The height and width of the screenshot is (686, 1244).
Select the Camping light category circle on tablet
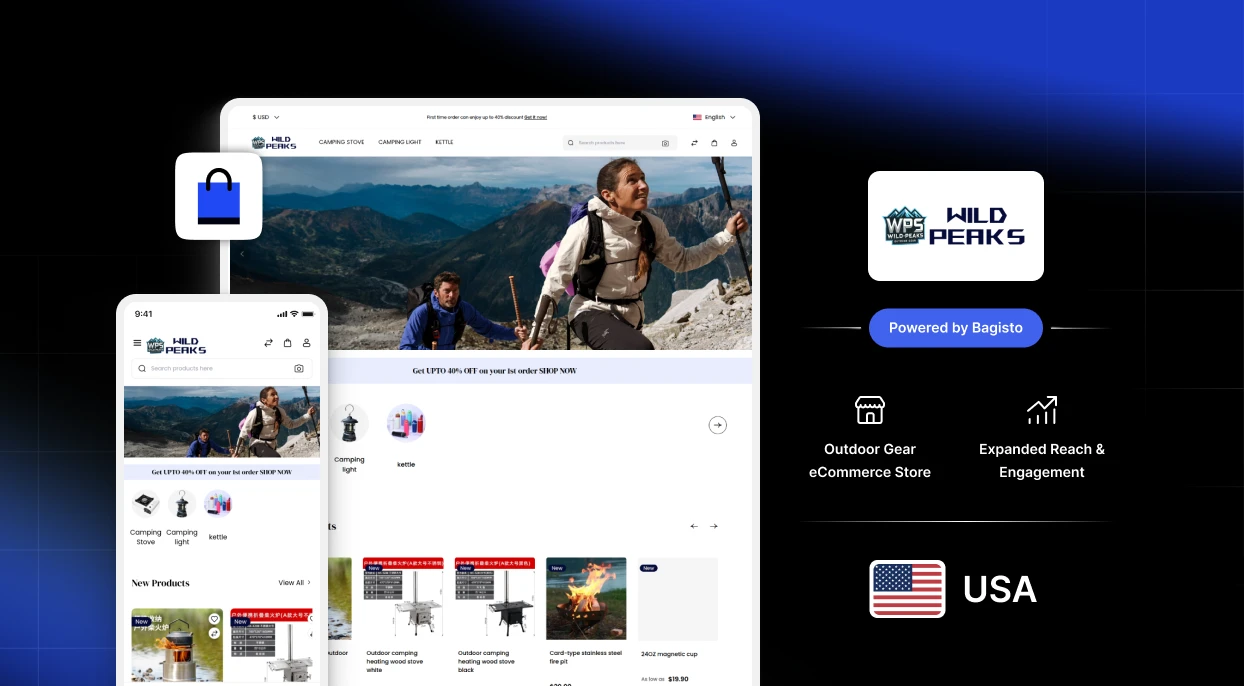(x=349, y=423)
